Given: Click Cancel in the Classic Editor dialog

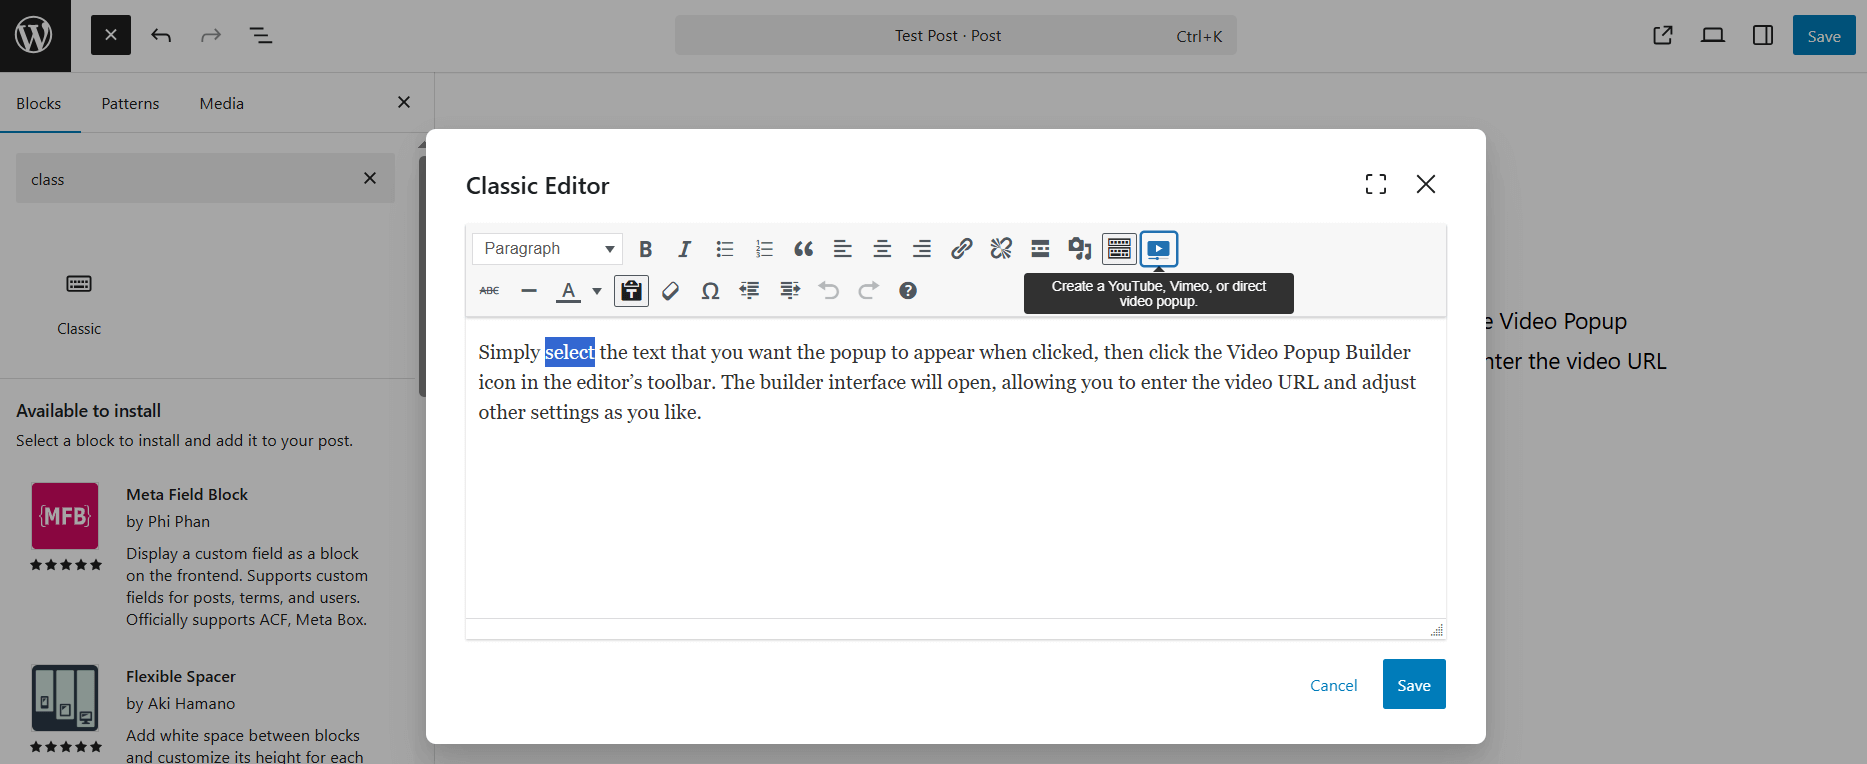Looking at the screenshot, I should pos(1333,685).
